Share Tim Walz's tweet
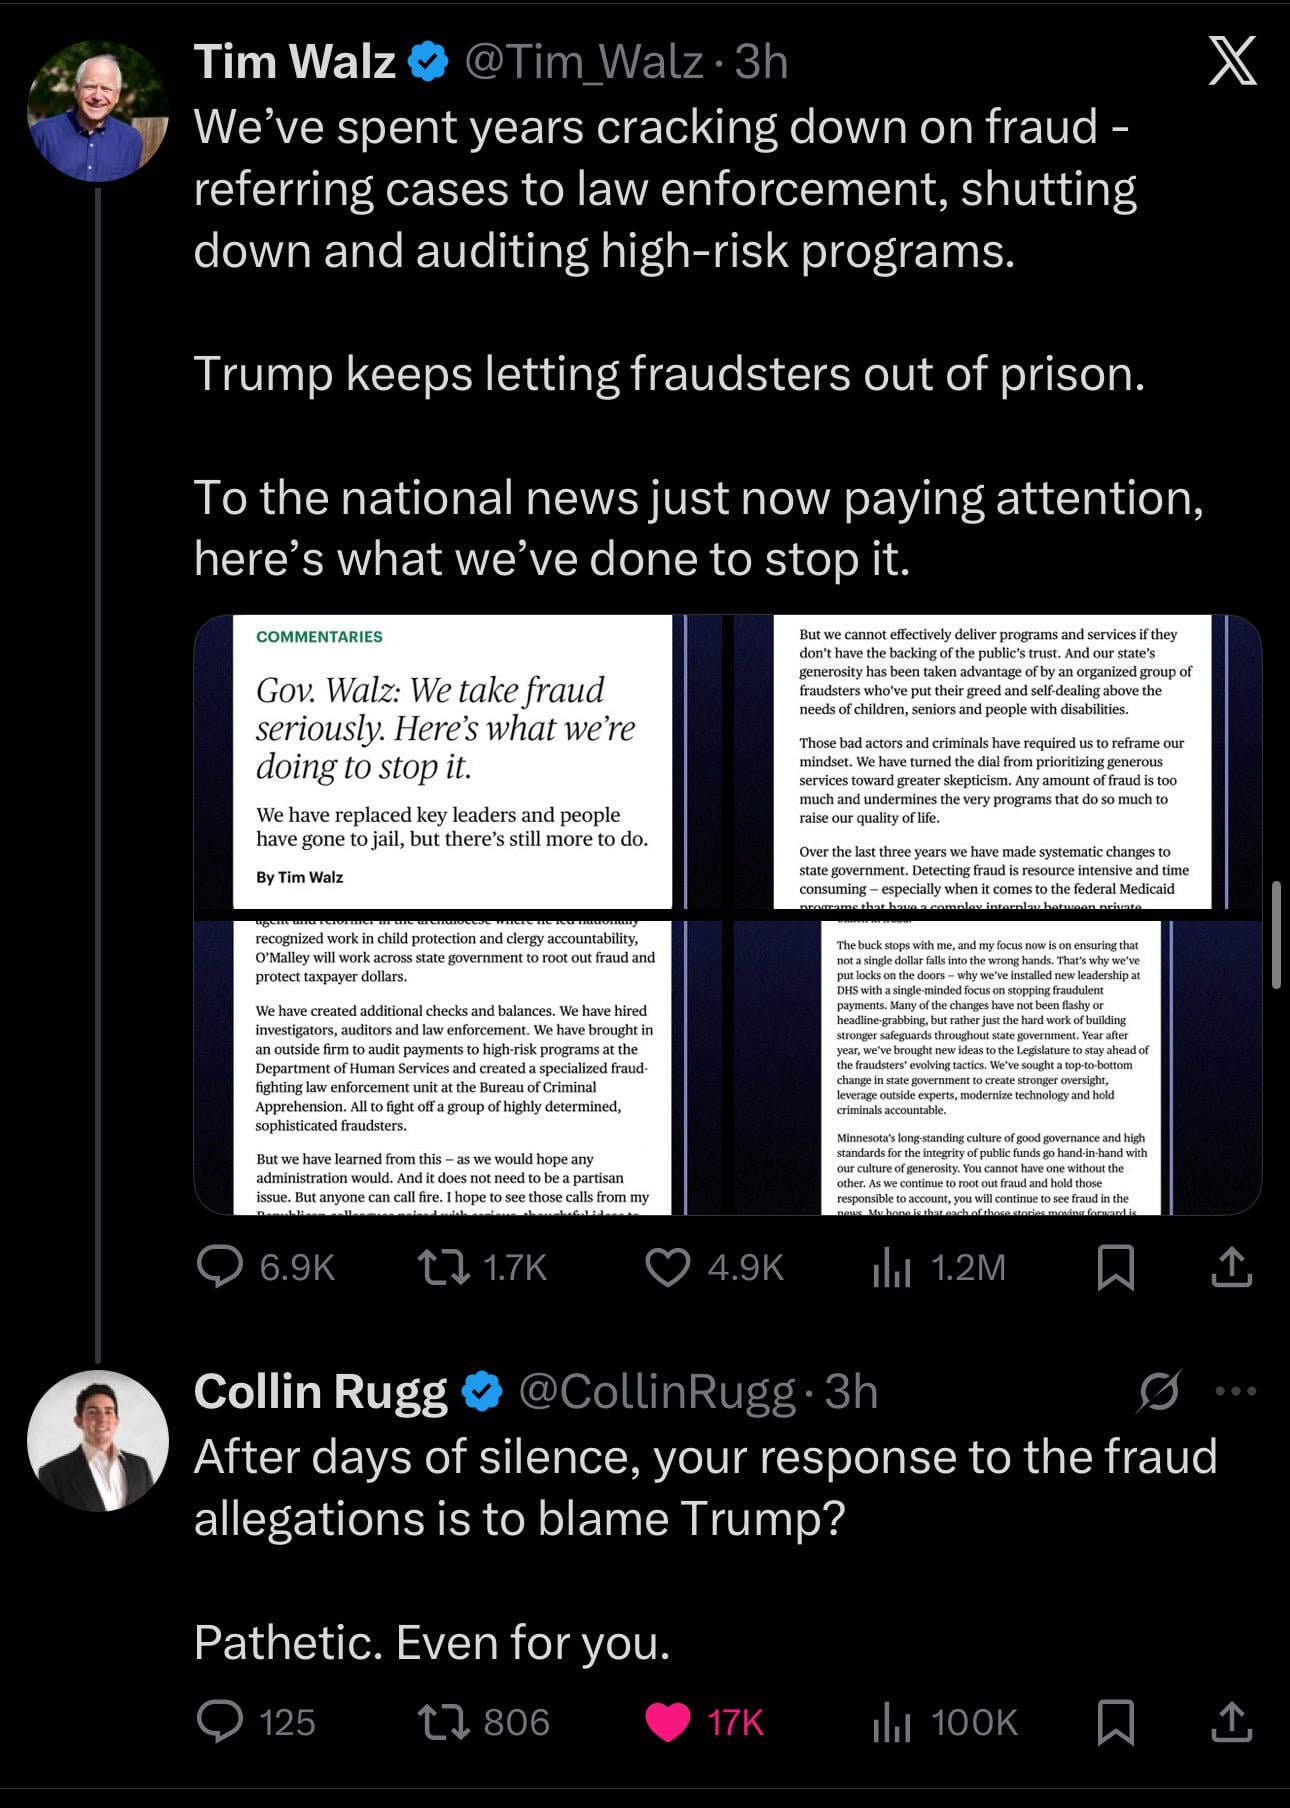 click(x=1231, y=1266)
